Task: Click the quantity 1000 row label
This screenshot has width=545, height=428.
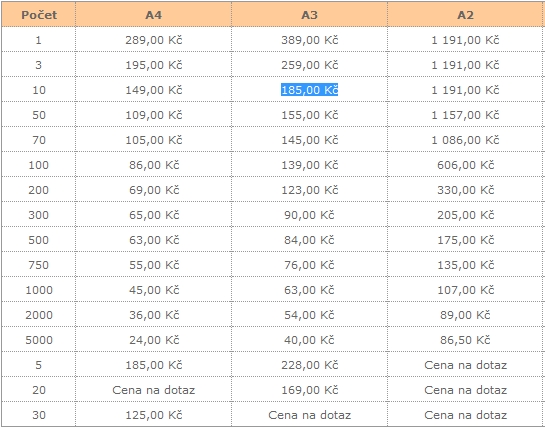Action: tap(39, 290)
